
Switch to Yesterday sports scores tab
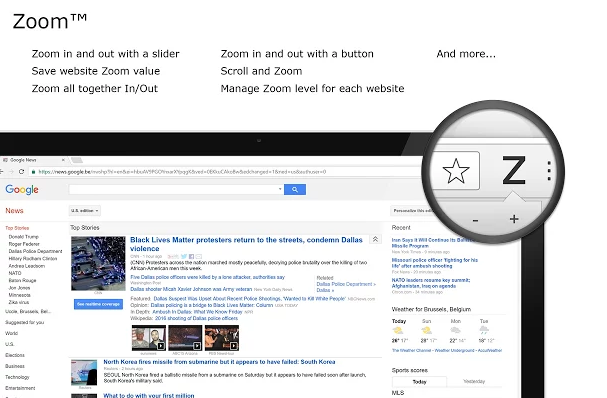pos(474,381)
